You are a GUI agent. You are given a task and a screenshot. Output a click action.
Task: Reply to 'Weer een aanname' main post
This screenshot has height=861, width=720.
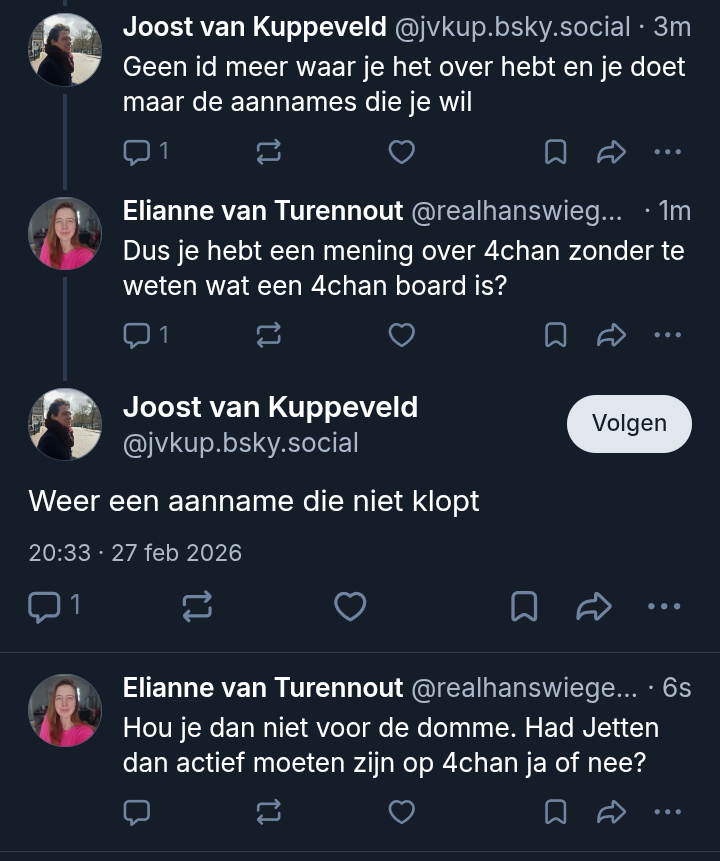point(44,606)
